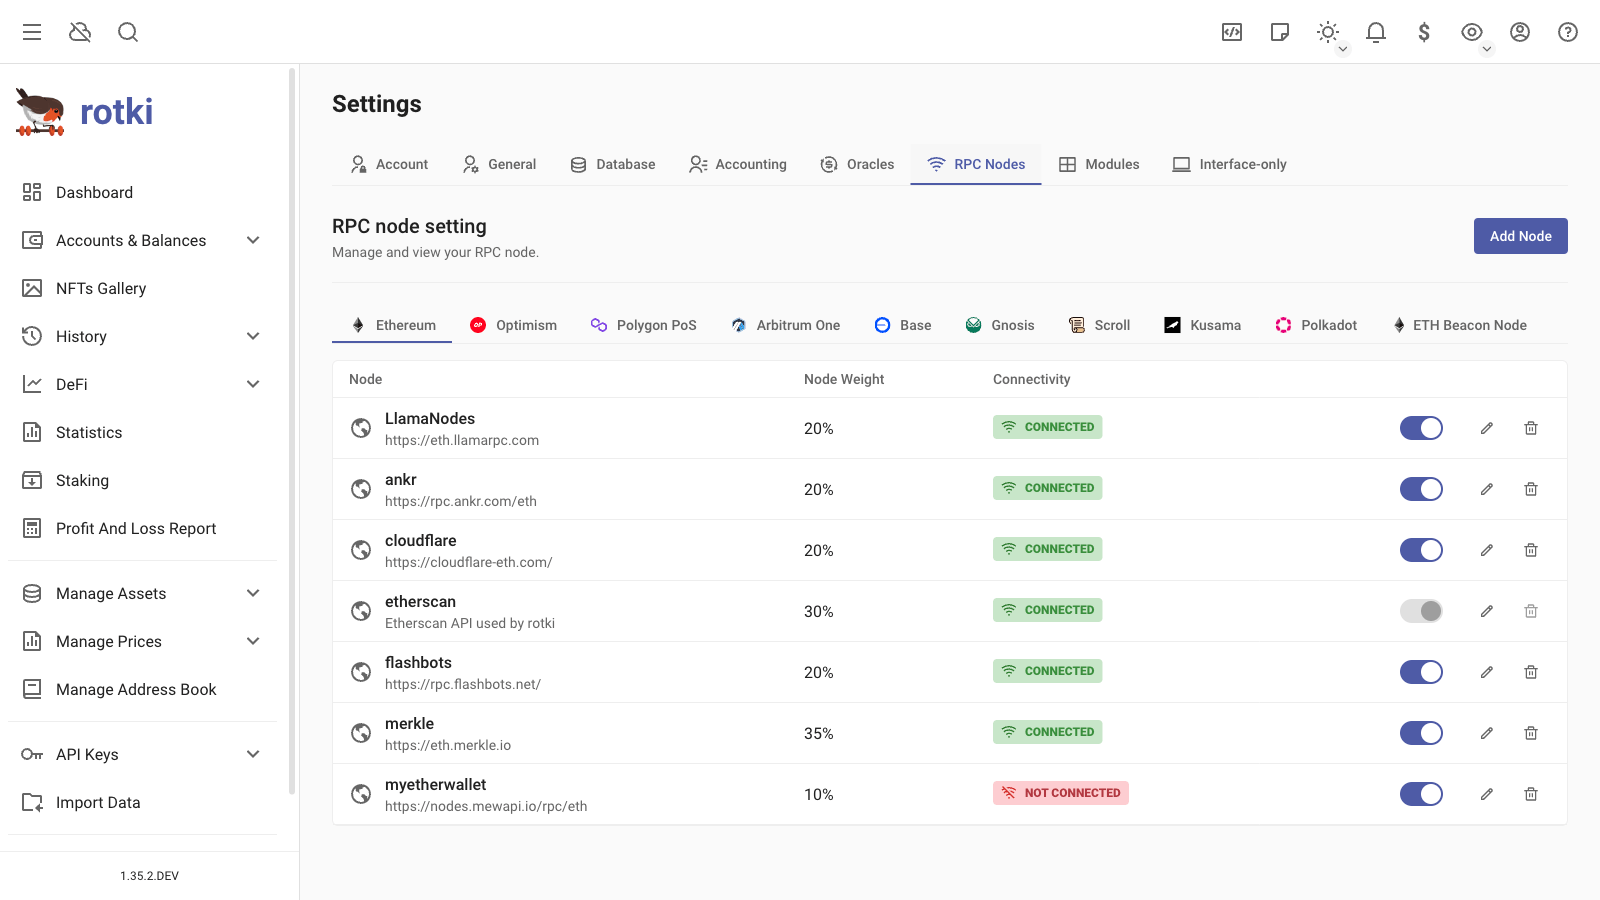Open privacy mode dropdown chevron

pos(1487,49)
